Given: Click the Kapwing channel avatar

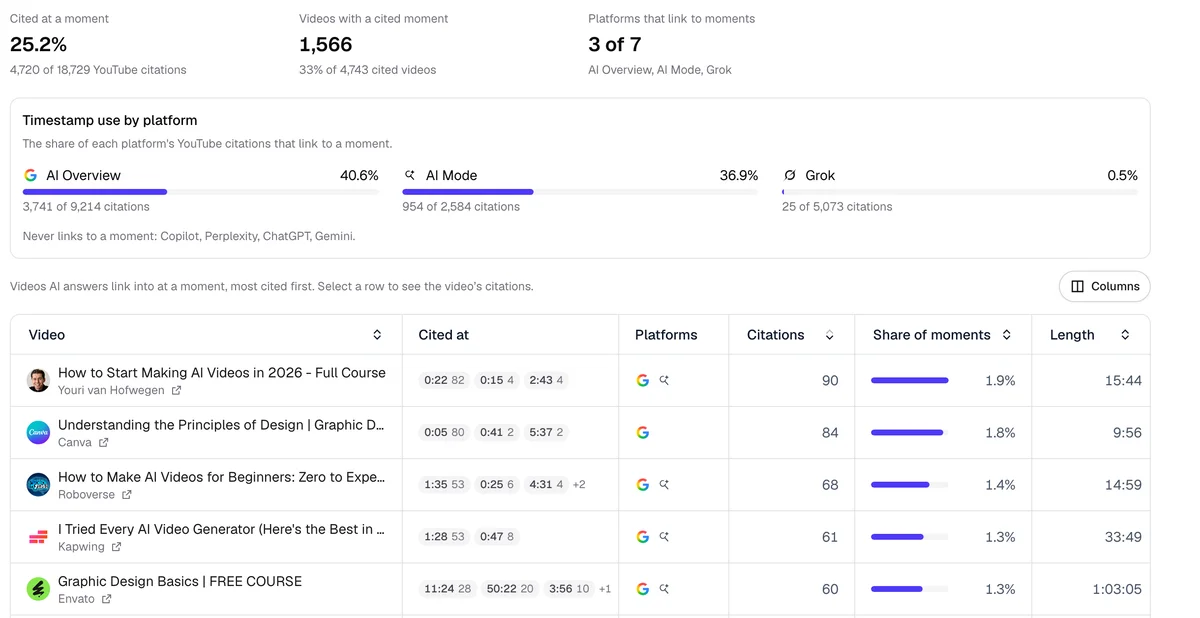Looking at the screenshot, I should coord(38,537).
